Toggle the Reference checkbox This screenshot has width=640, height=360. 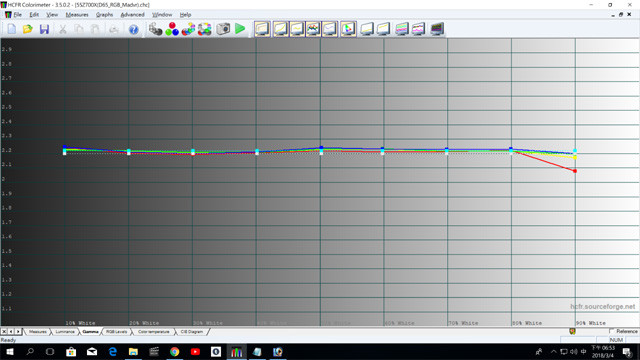point(611,331)
